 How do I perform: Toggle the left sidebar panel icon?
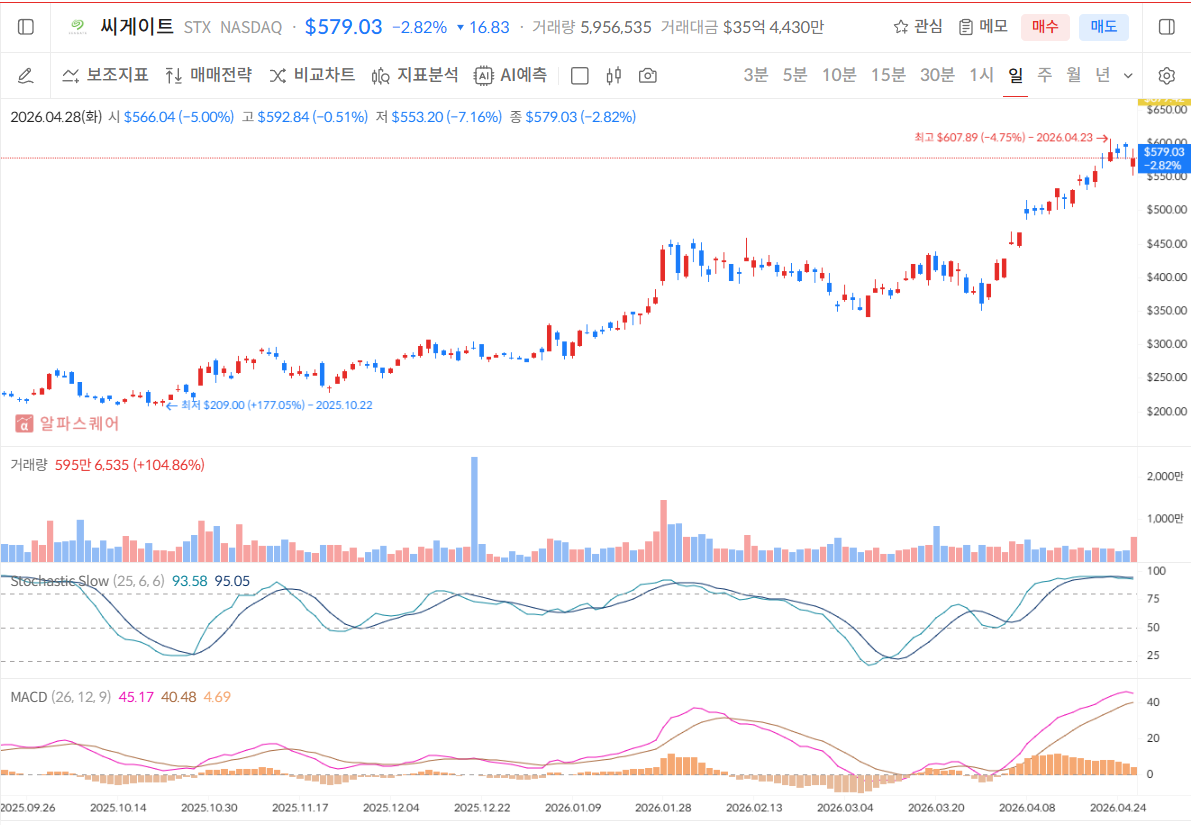26,27
